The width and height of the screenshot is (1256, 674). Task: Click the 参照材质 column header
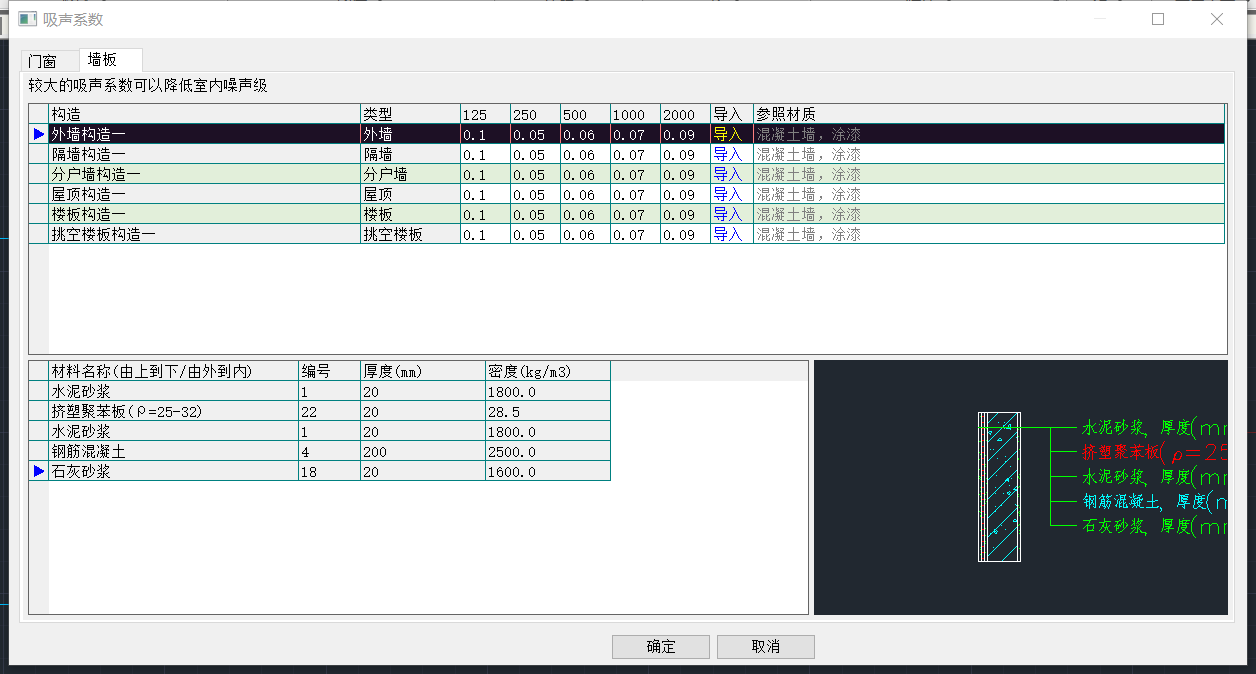point(989,114)
